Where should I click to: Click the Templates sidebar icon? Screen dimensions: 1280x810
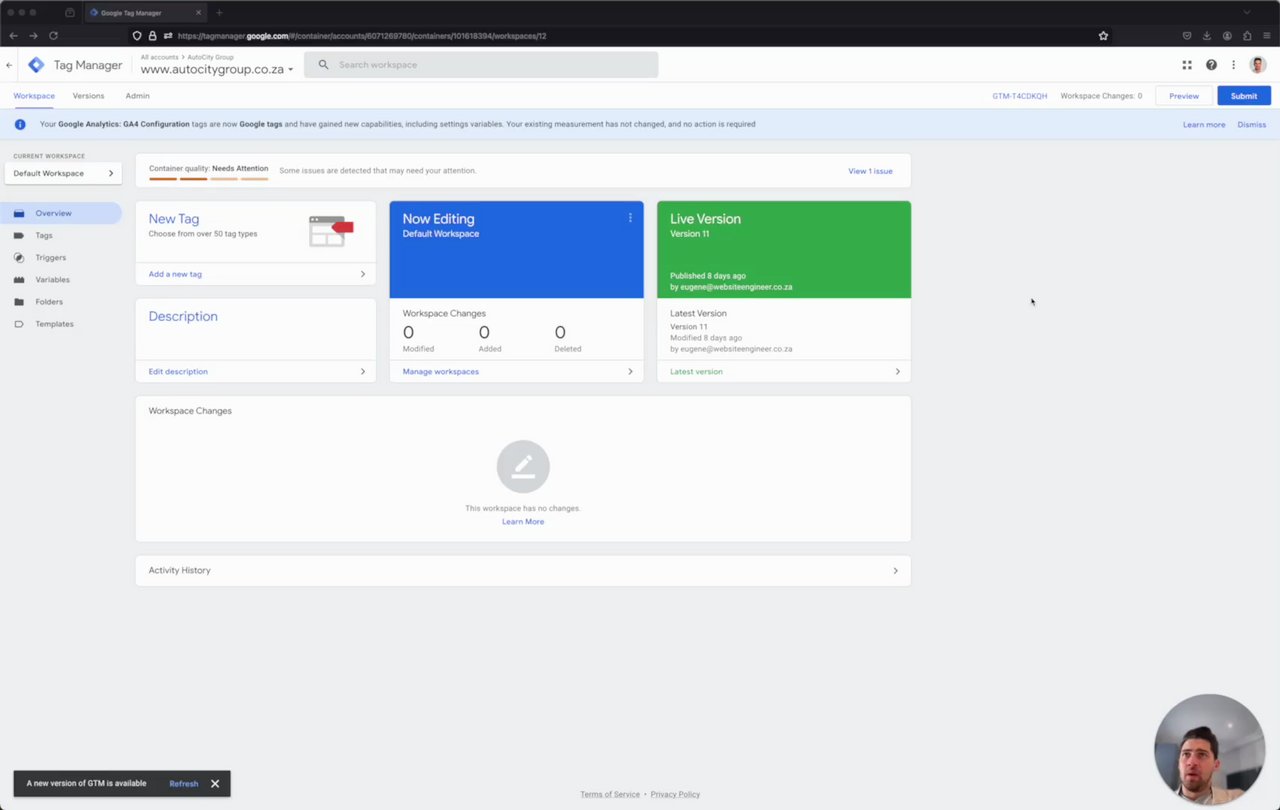[19, 324]
